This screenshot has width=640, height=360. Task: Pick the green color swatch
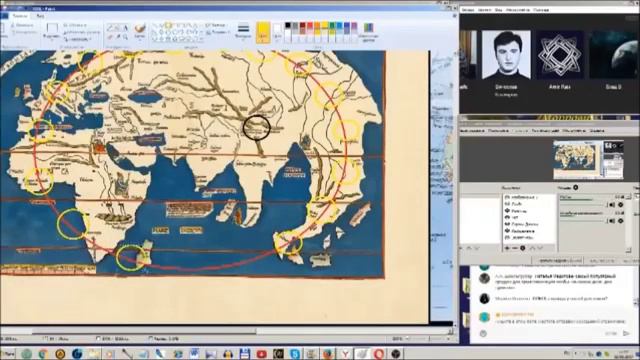(x=332, y=26)
